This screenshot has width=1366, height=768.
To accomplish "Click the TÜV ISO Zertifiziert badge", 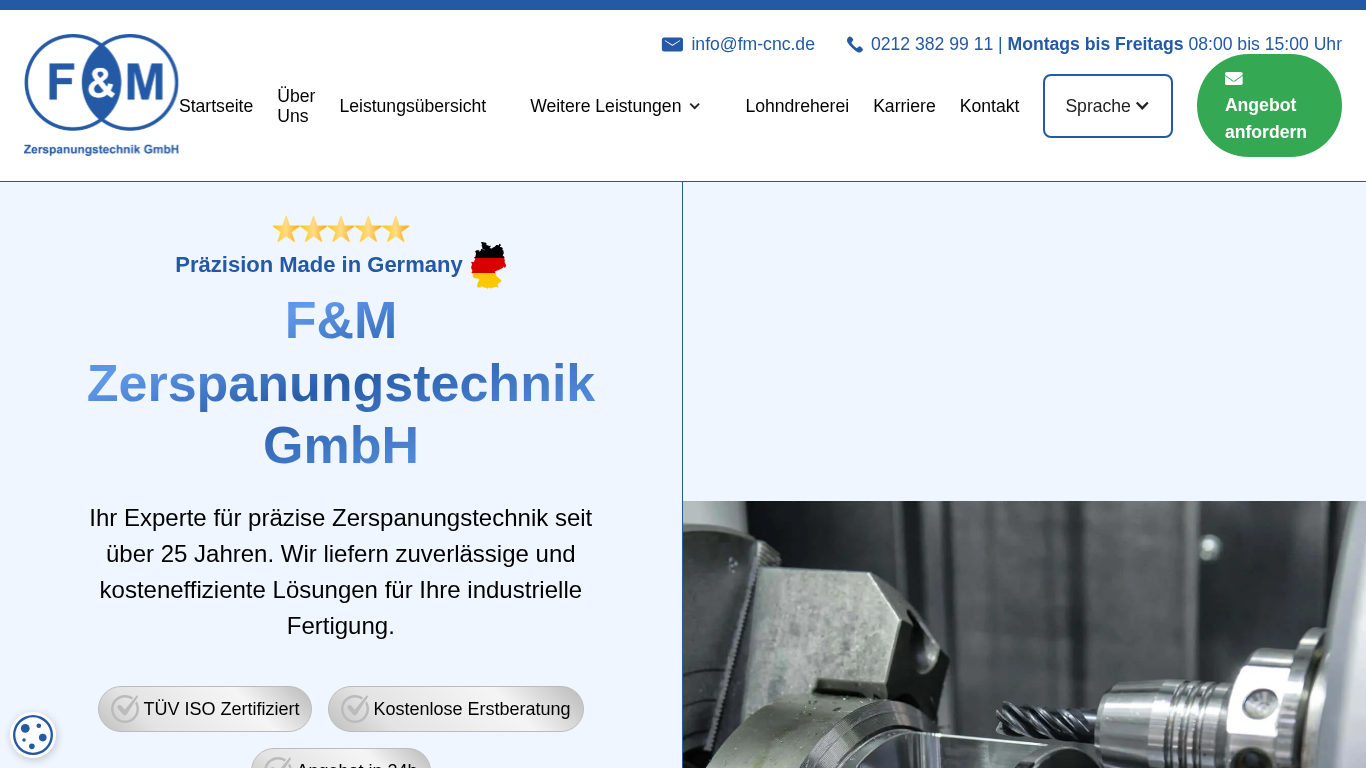I will point(205,709).
